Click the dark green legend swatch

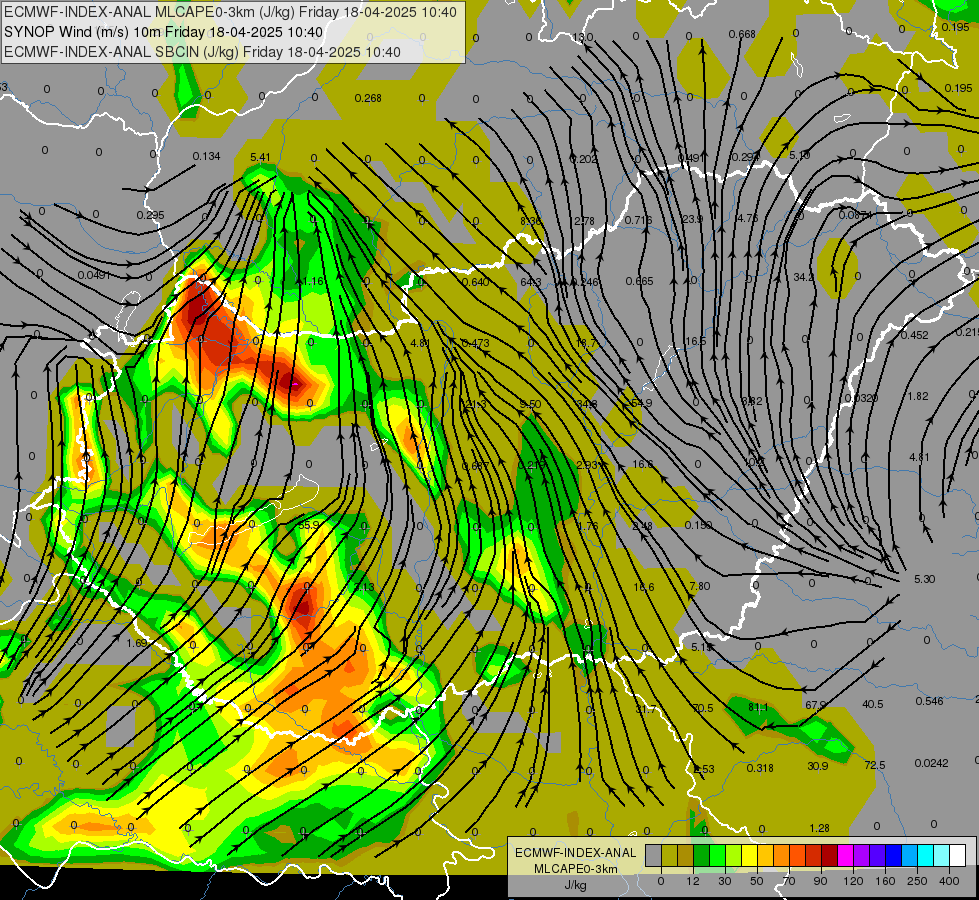701,856
